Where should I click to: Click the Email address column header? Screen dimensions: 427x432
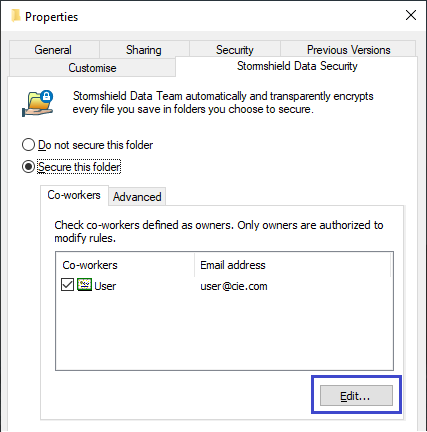292,265
